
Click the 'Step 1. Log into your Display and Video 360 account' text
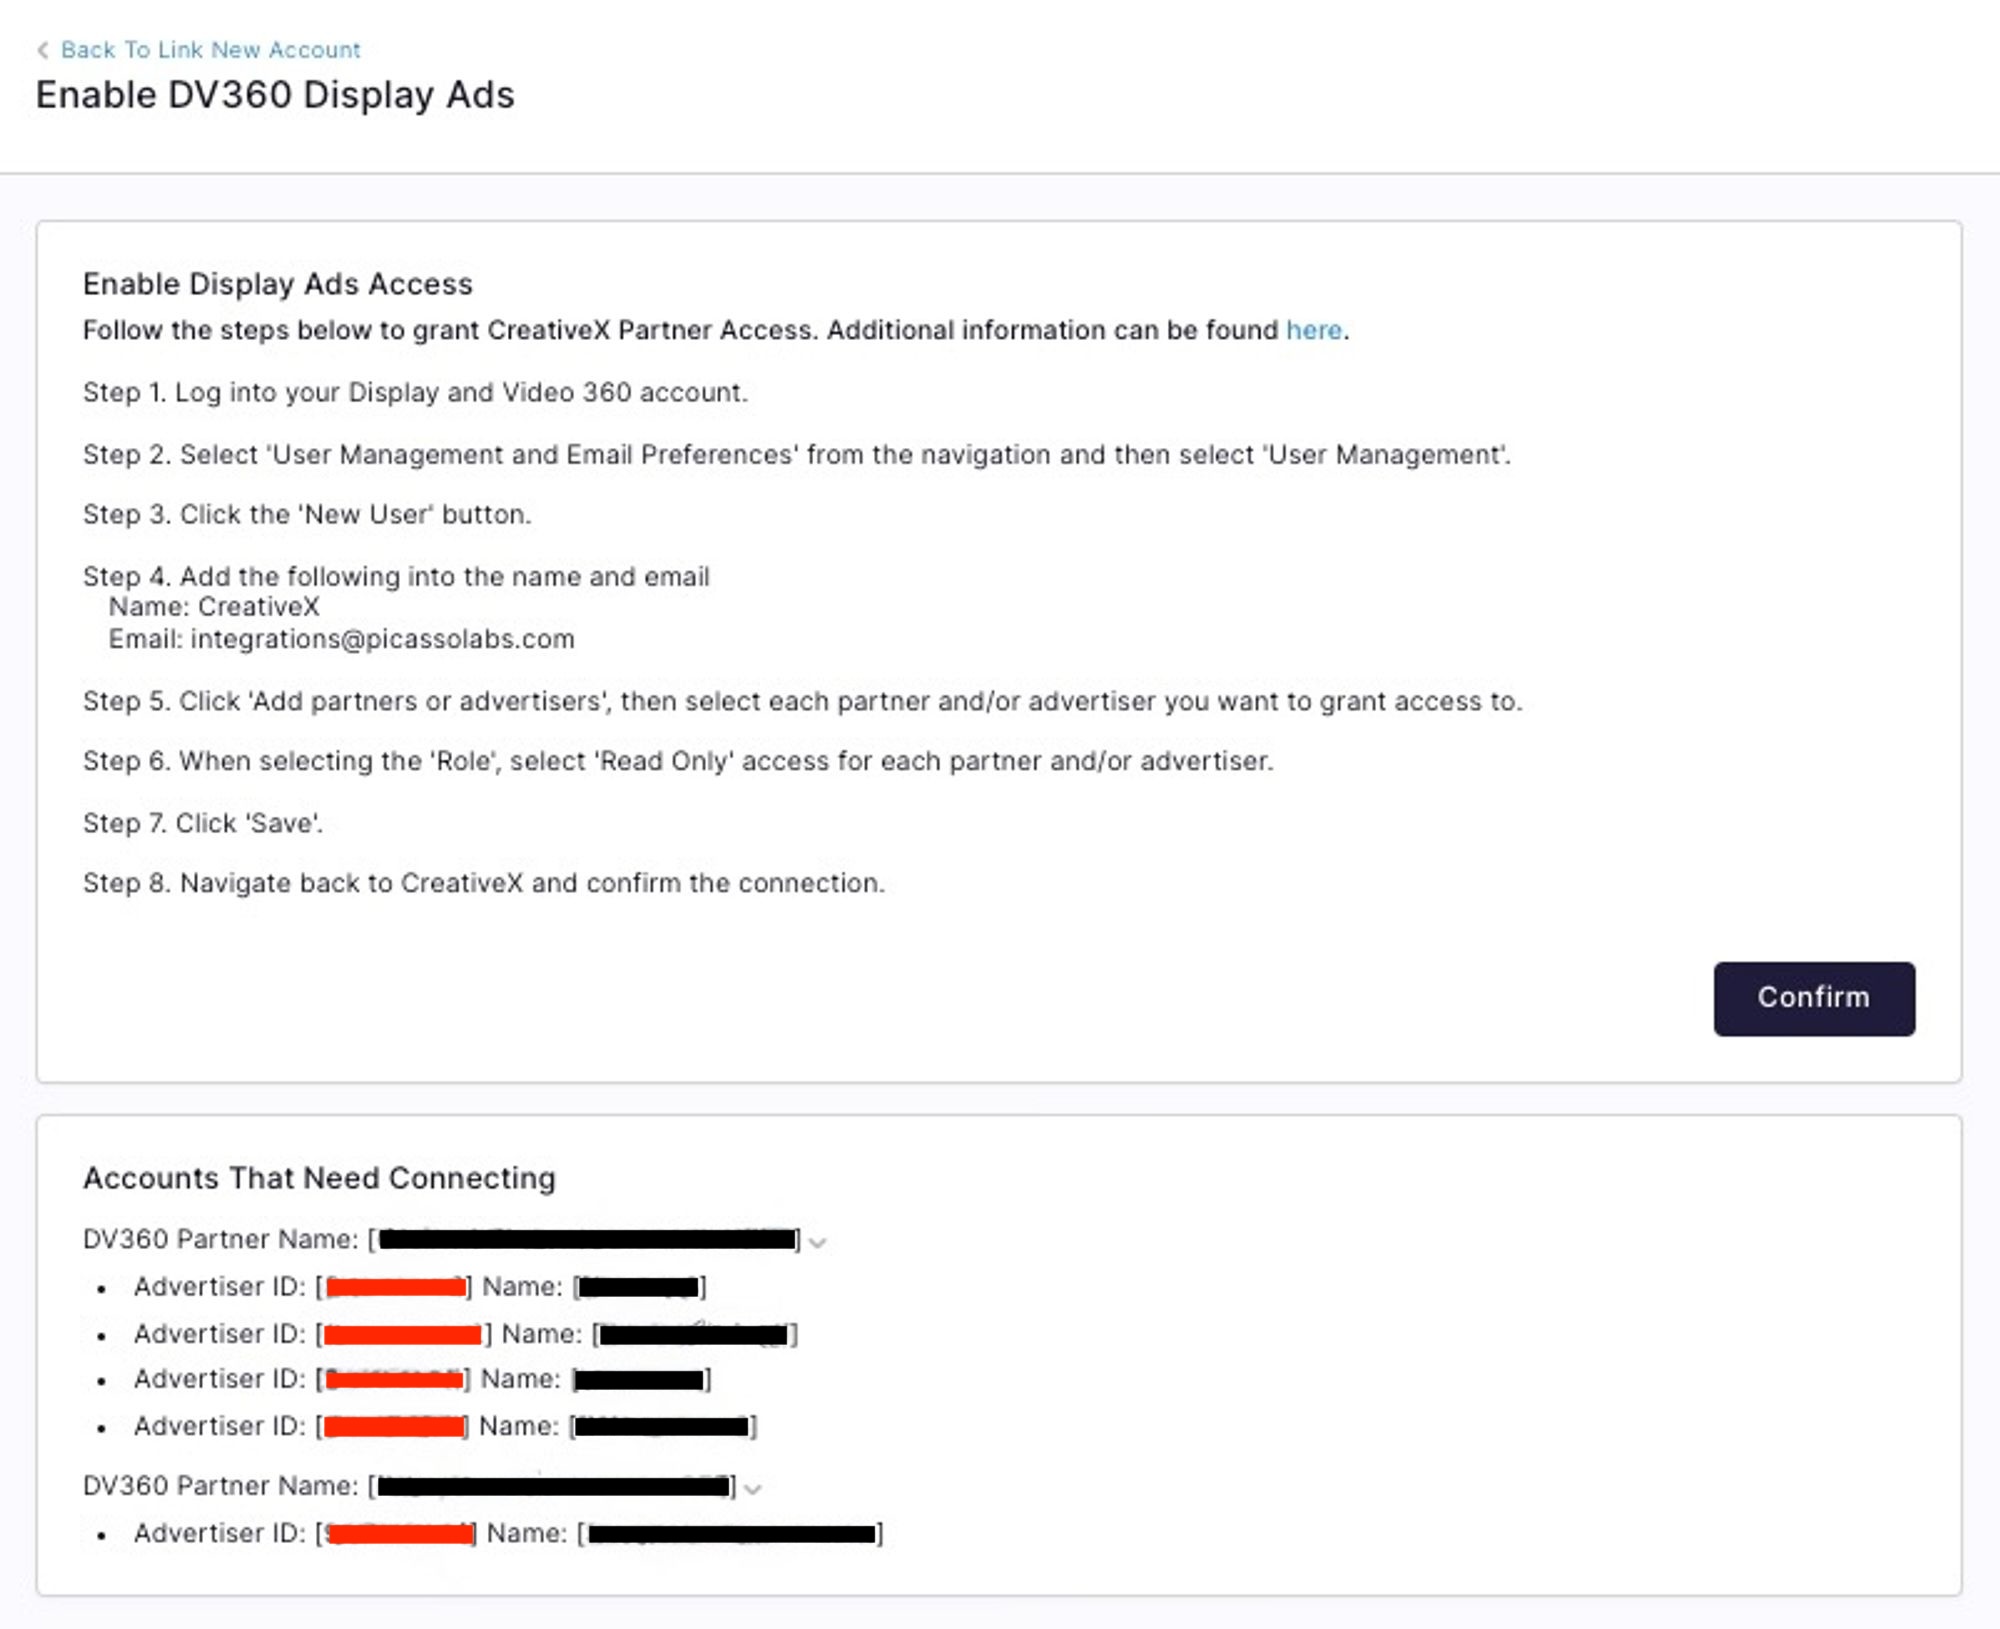point(415,392)
